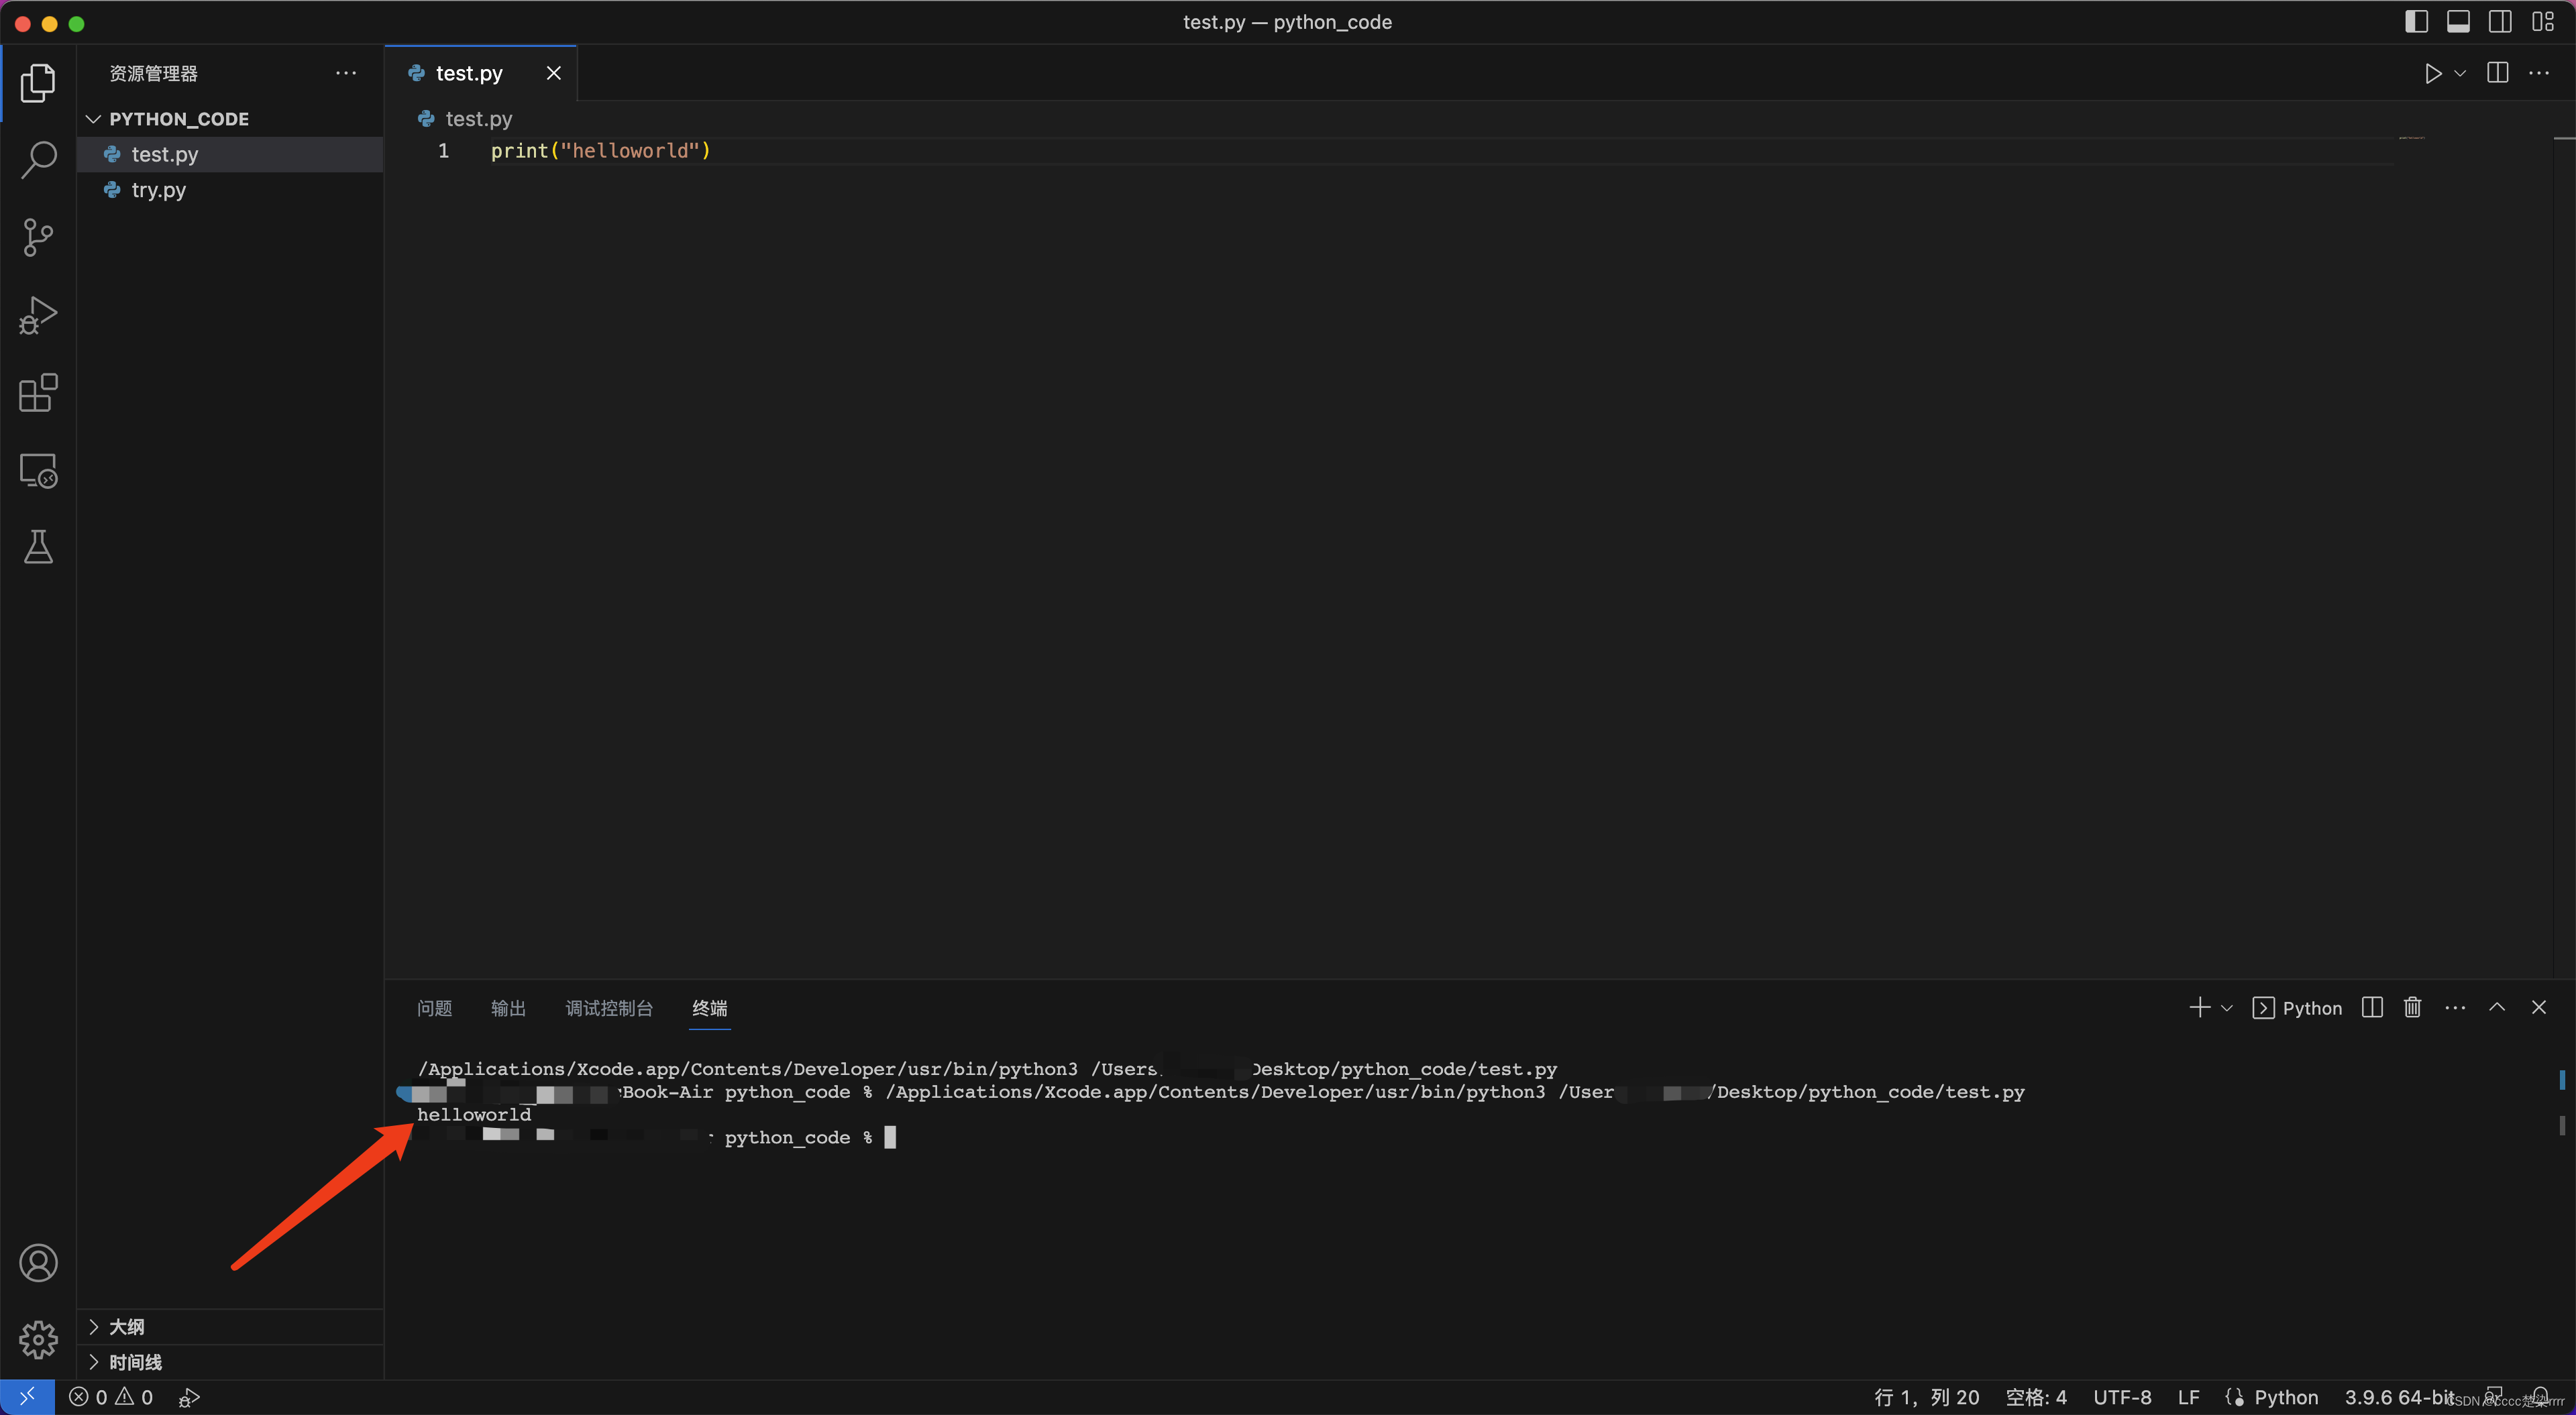The width and height of the screenshot is (2576, 1415).
Task: Maximize the panel size with chevron up
Action: [x=2496, y=1007]
